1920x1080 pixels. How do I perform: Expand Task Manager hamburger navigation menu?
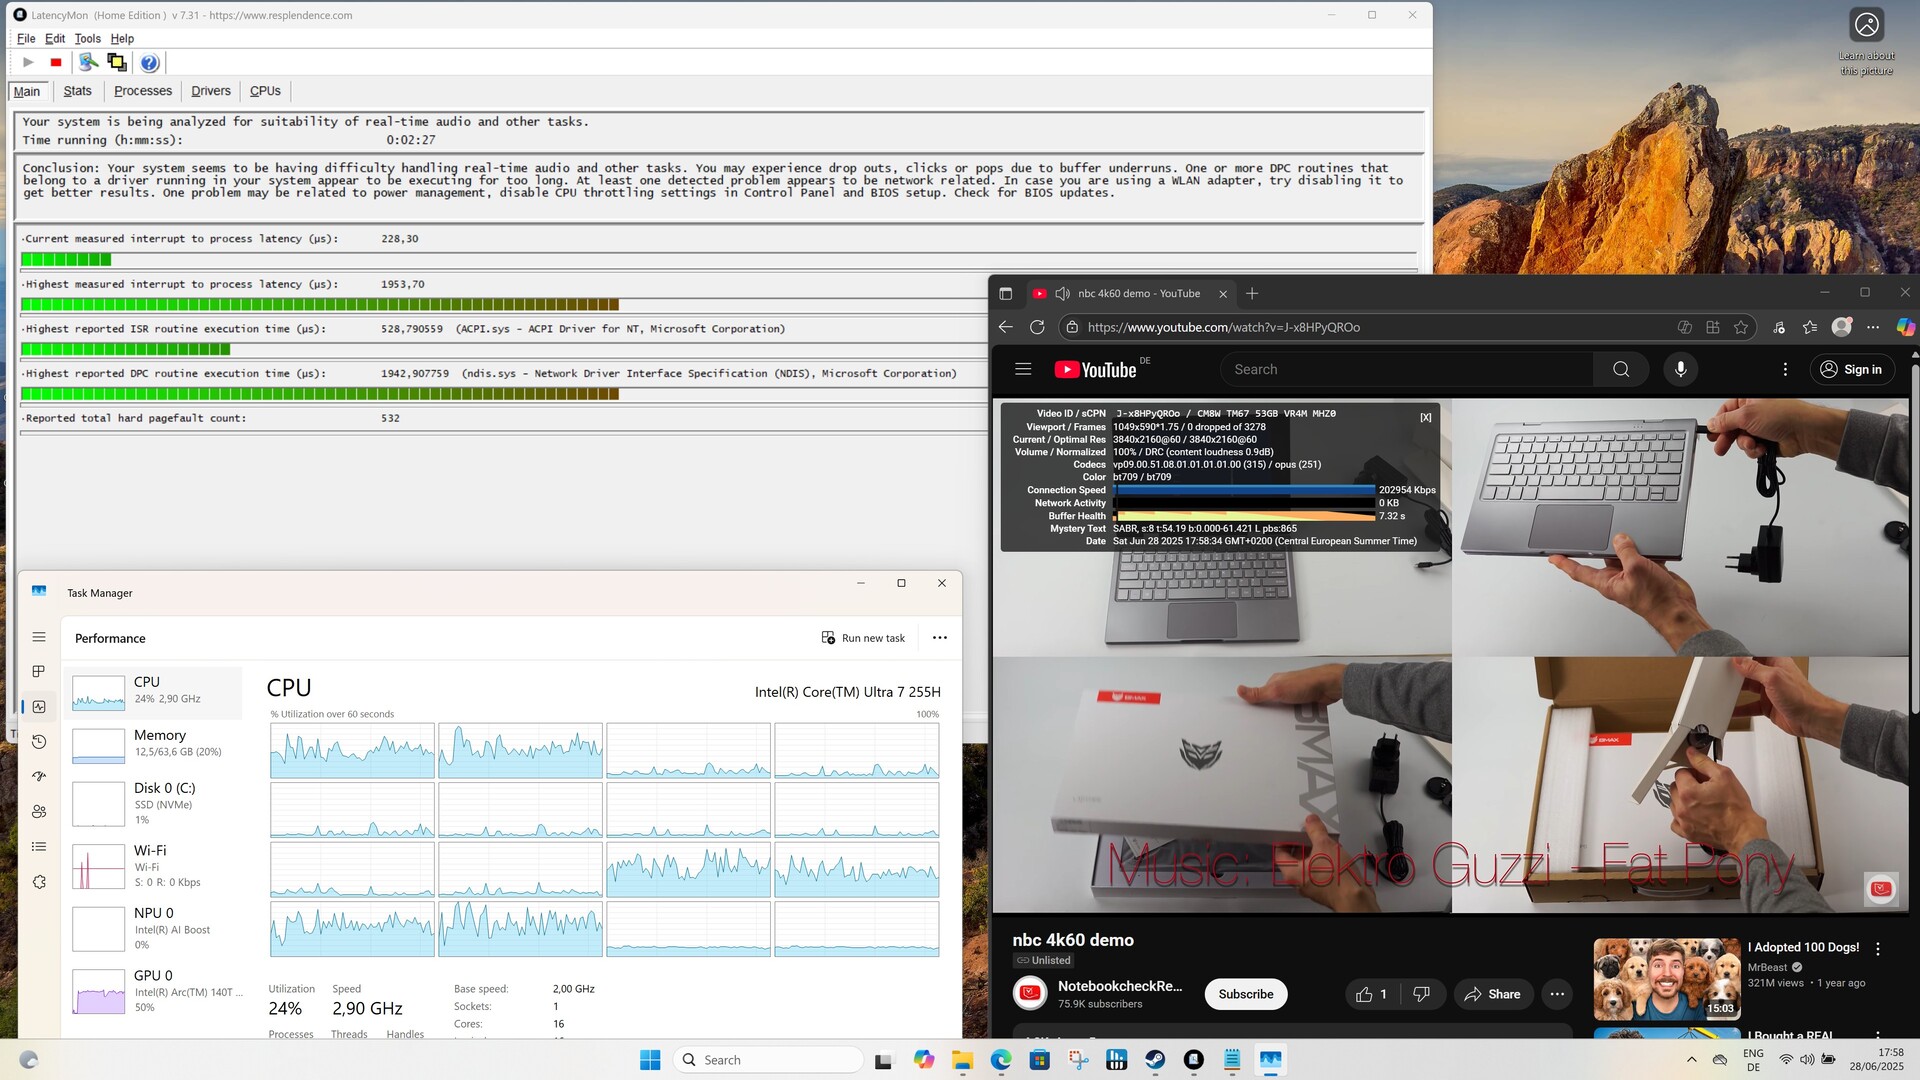tap(39, 637)
